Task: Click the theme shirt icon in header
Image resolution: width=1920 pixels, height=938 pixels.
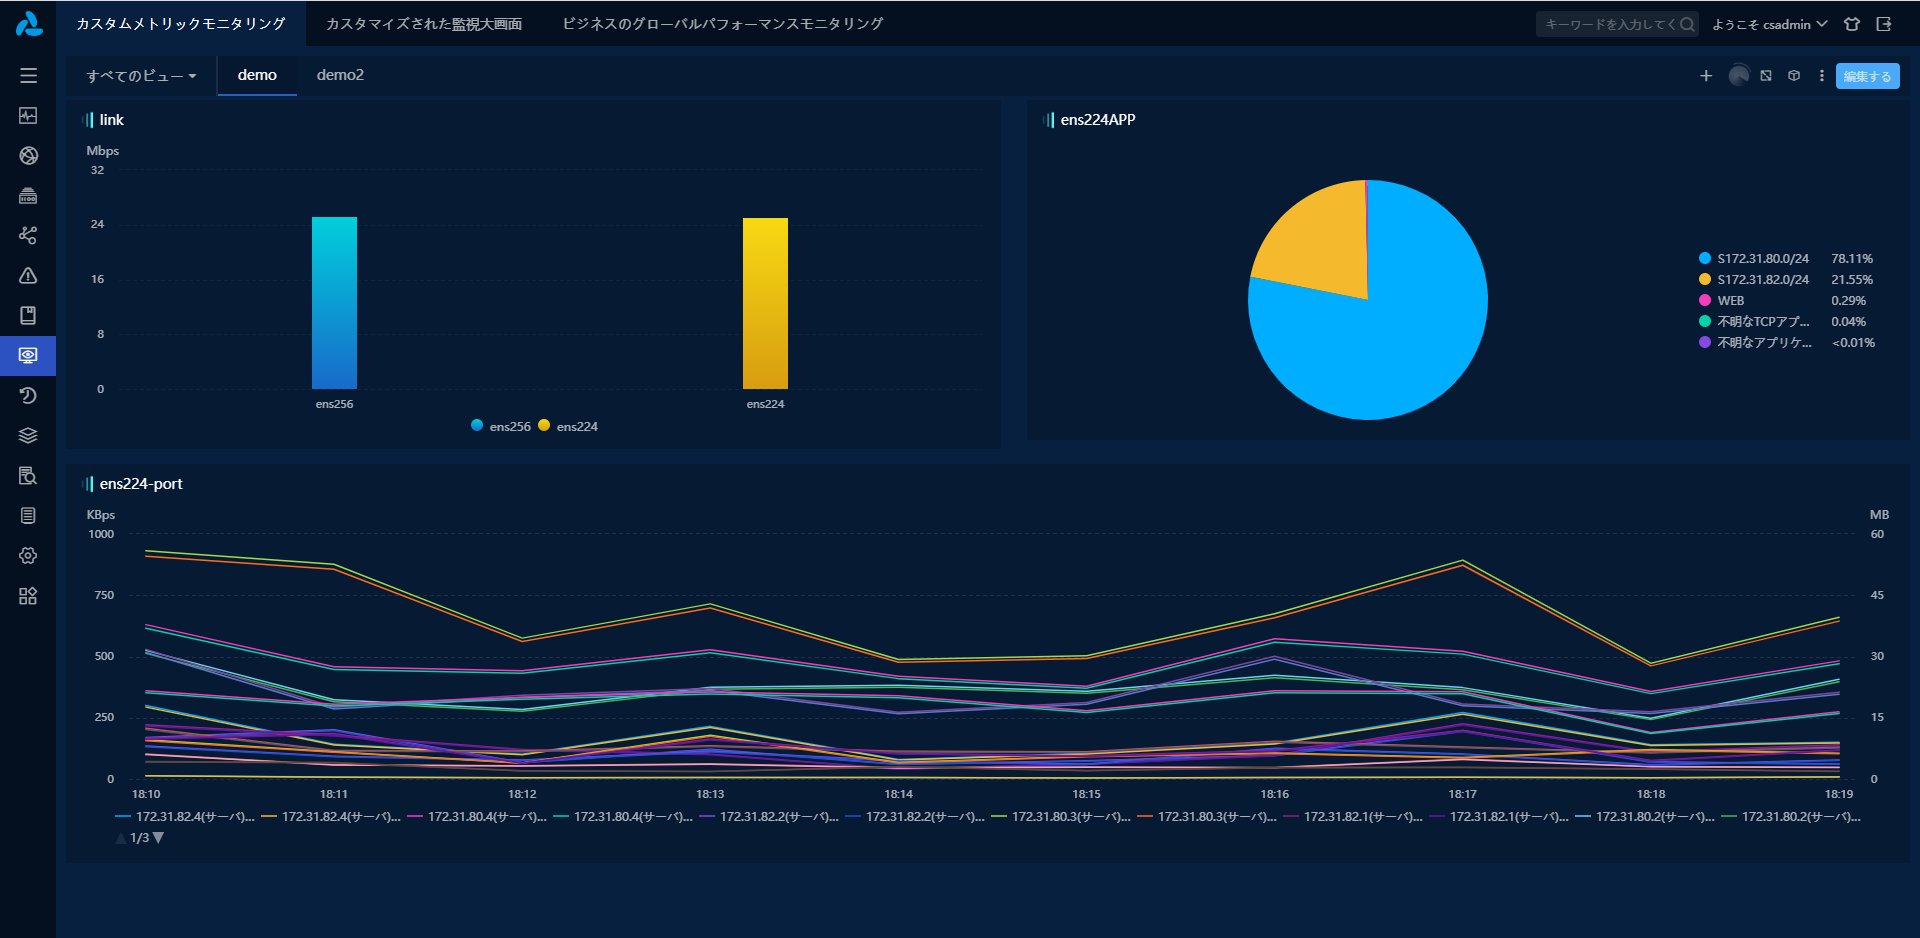Action: (1852, 24)
